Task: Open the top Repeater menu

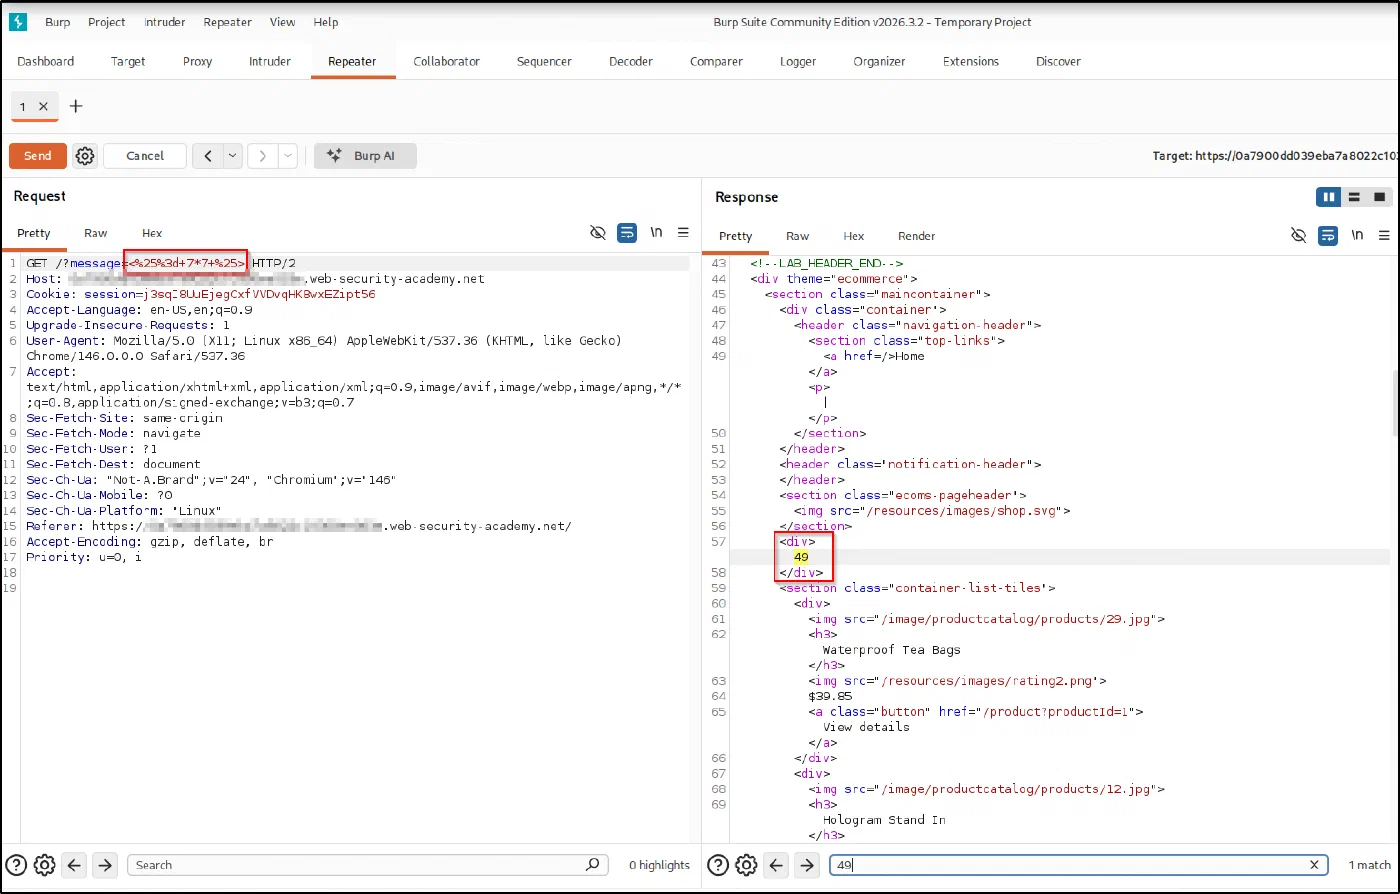Action: coord(228,22)
